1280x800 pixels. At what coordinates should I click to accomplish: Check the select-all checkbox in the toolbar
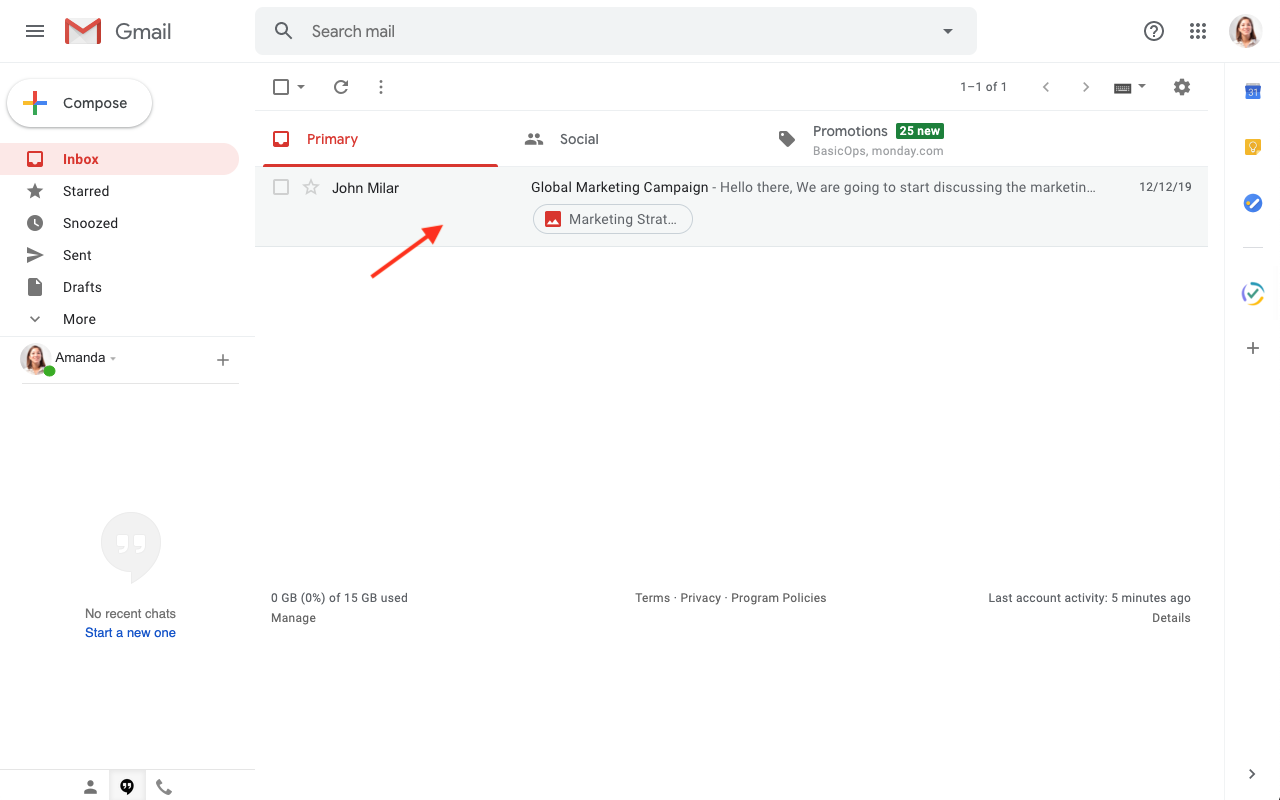point(281,87)
